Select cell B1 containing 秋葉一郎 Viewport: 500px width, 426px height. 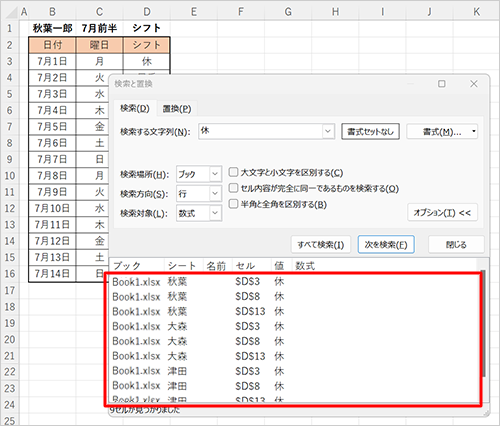(52, 28)
